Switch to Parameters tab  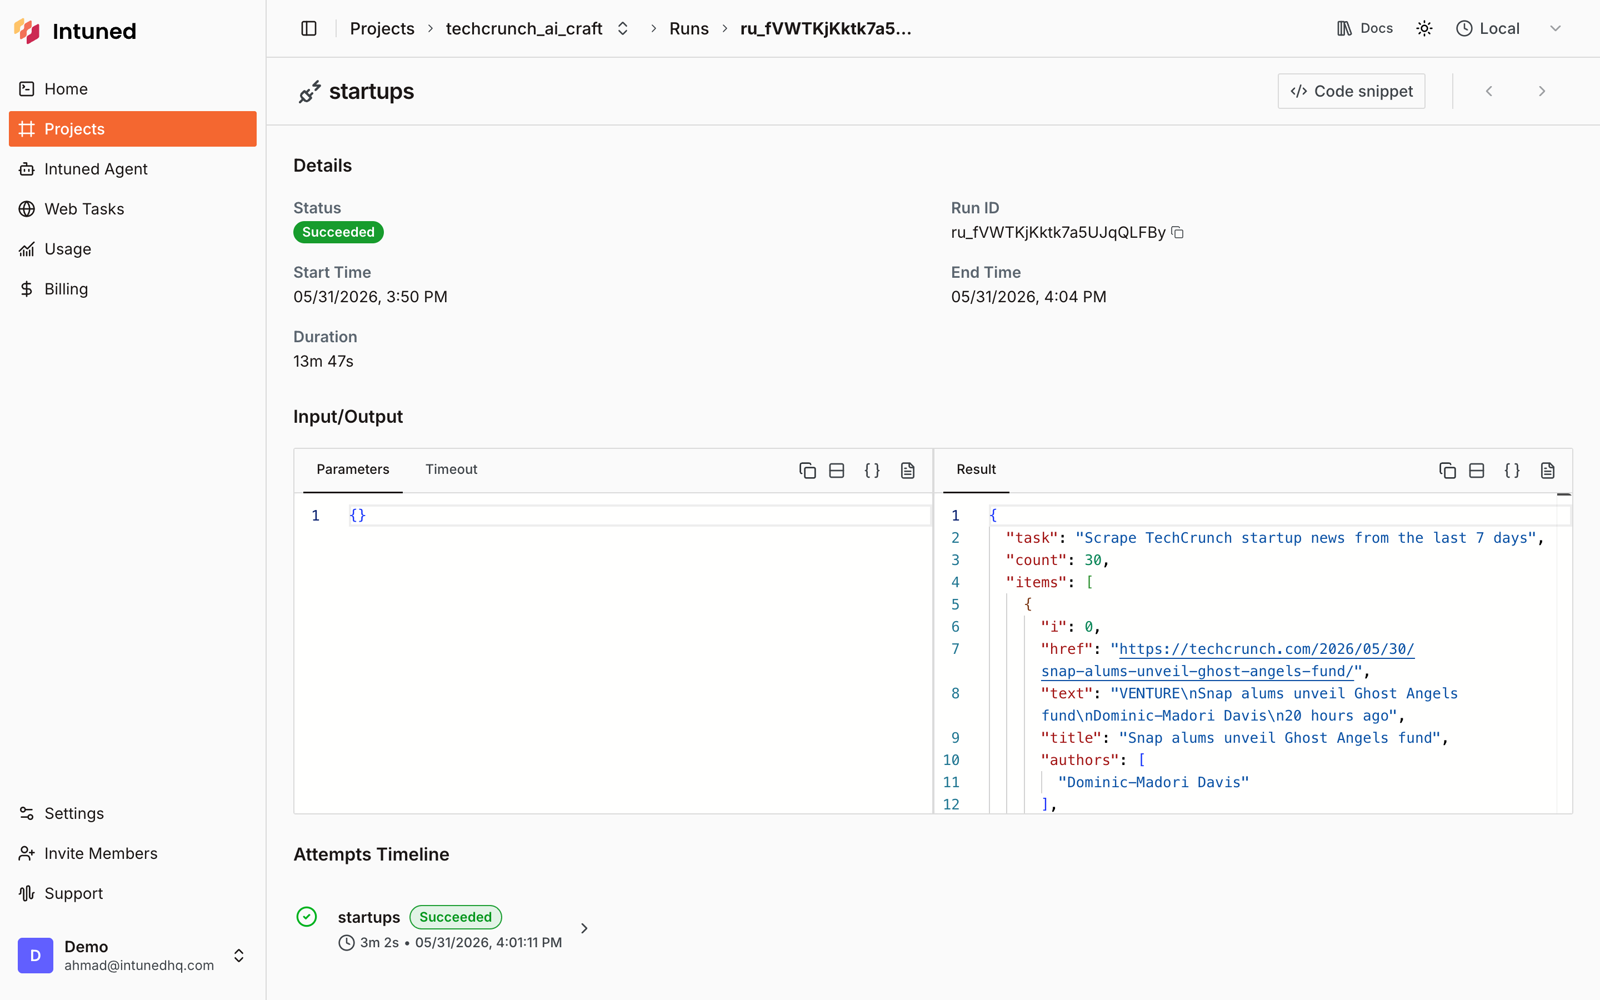pos(353,469)
